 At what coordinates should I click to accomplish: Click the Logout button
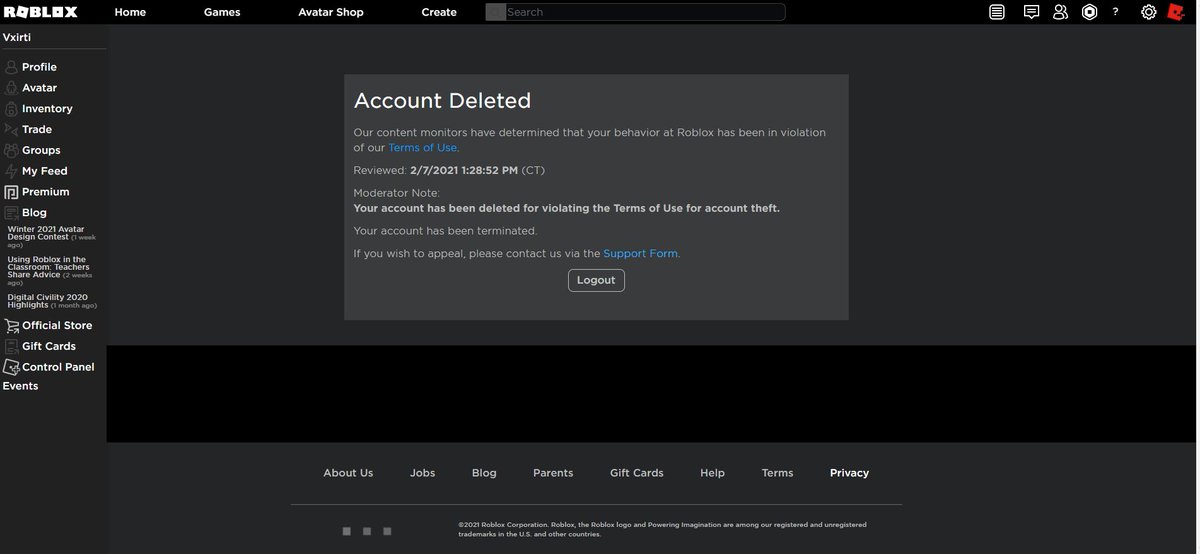596,280
